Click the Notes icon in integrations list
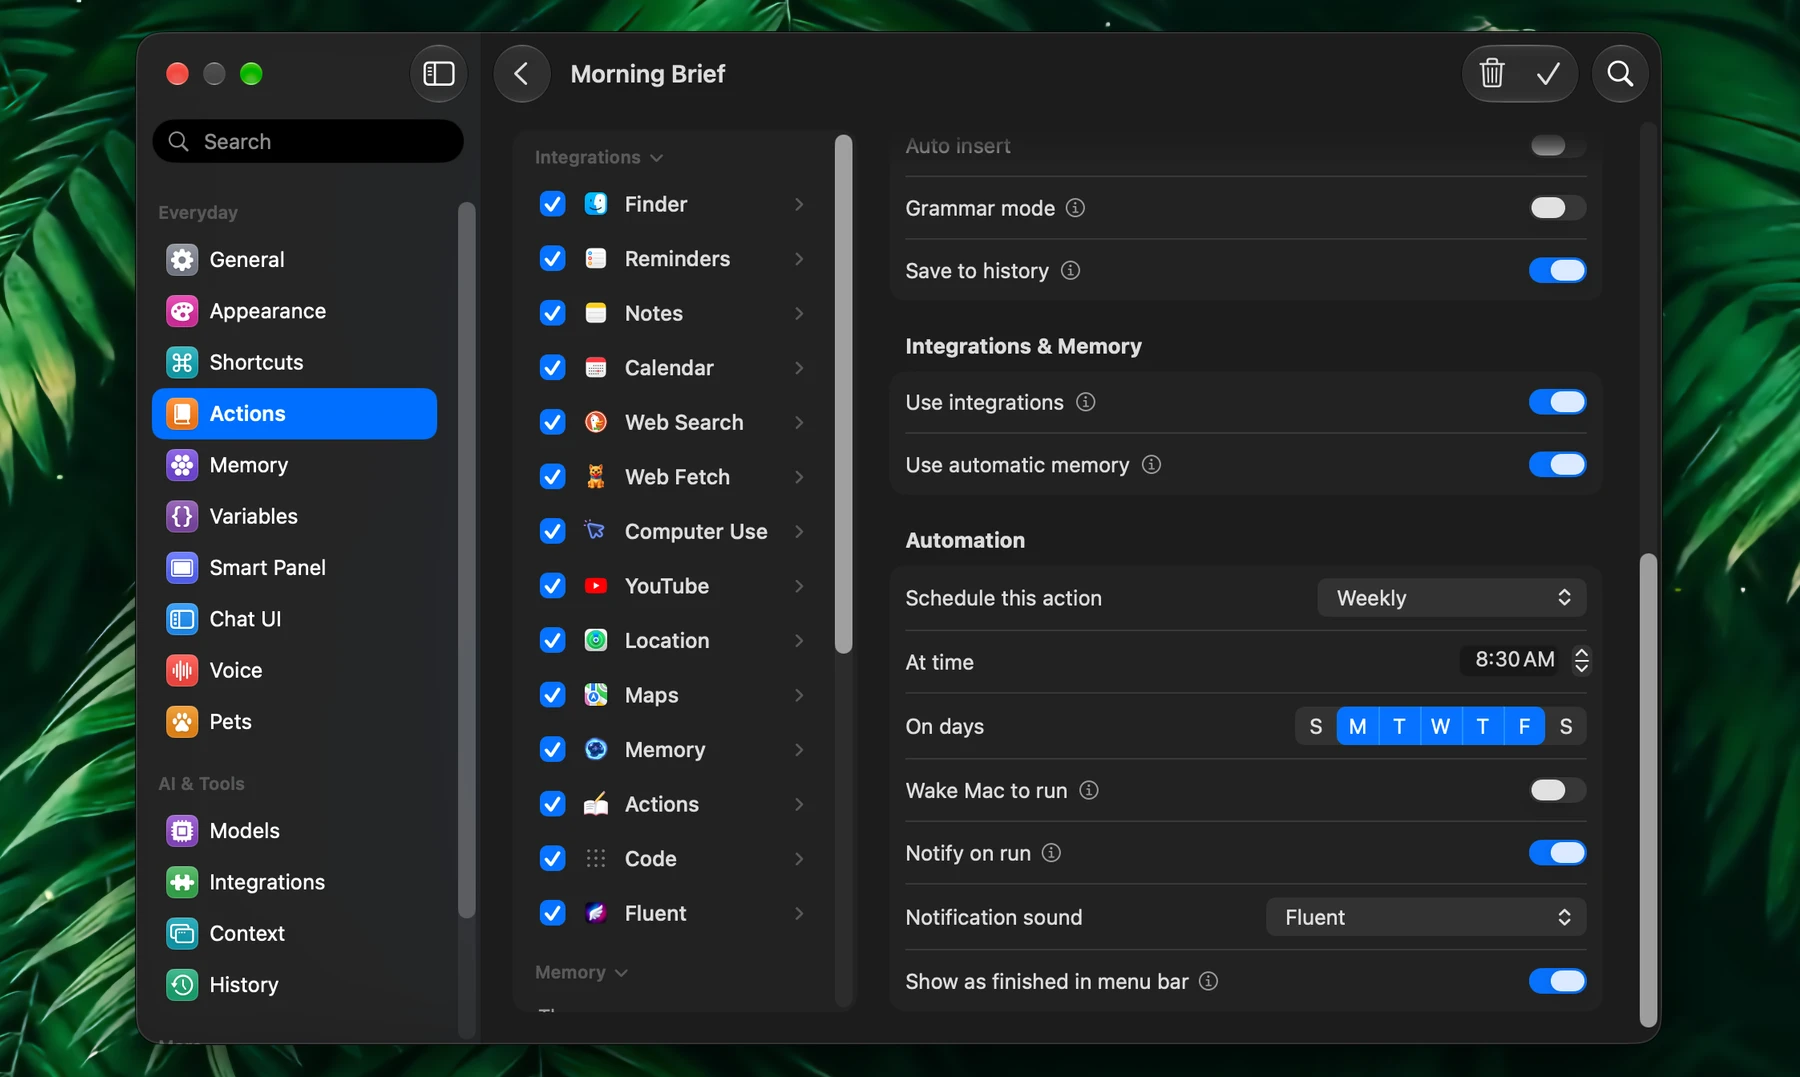The width and height of the screenshot is (1800, 1077). (x=596, y=313)
